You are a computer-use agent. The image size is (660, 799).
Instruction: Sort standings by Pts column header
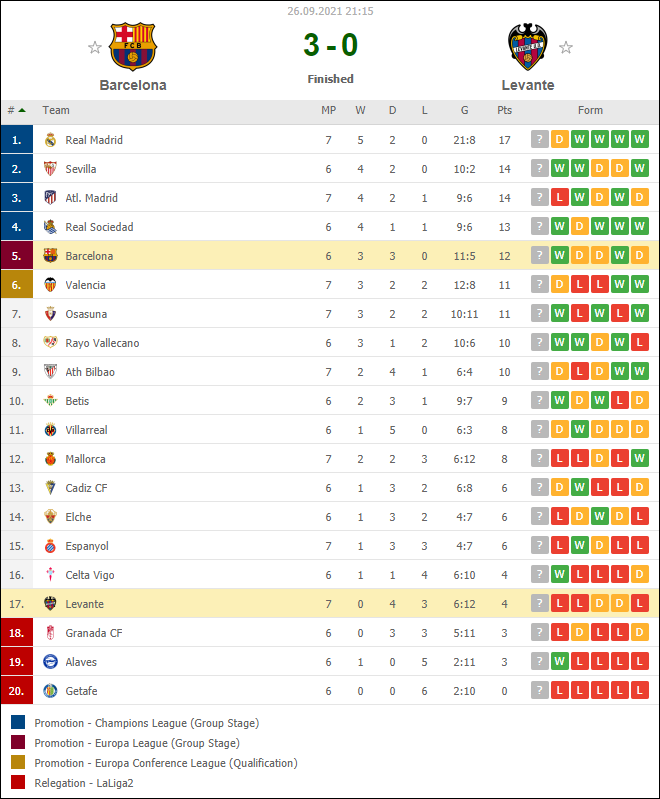(x=504, y=110)
